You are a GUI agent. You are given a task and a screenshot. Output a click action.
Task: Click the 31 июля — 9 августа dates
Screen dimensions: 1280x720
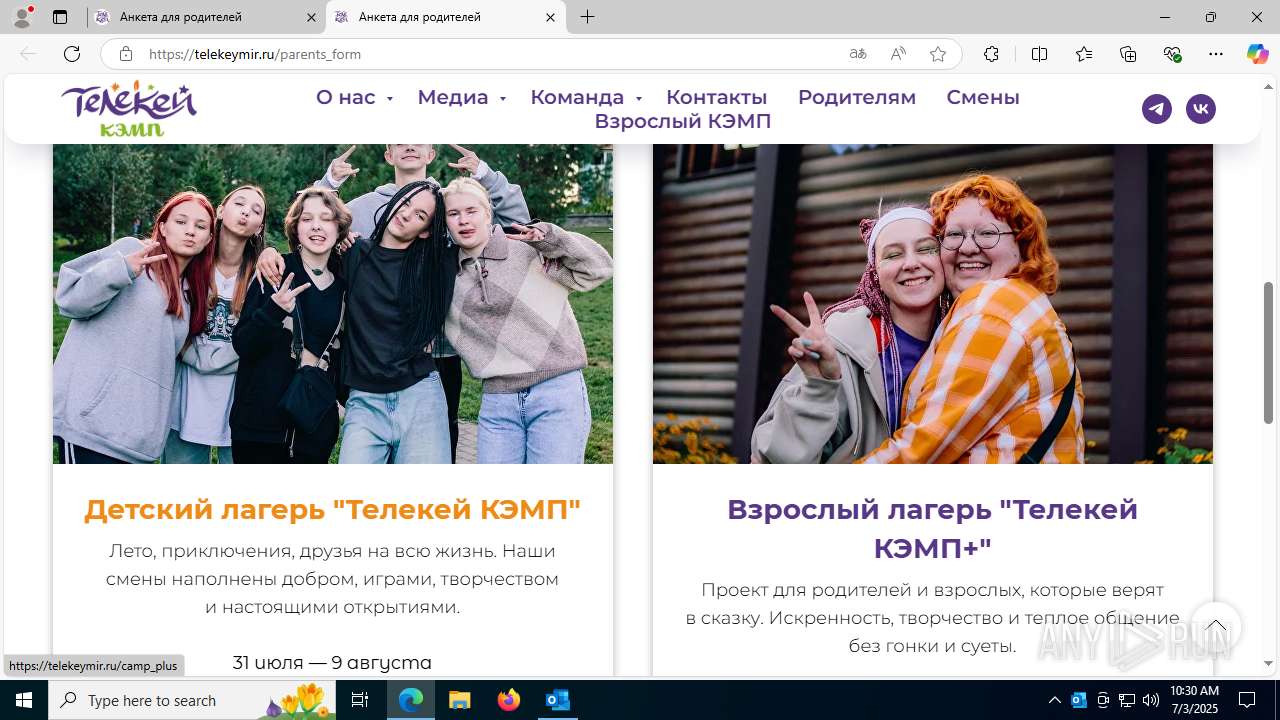coord(332,663)
